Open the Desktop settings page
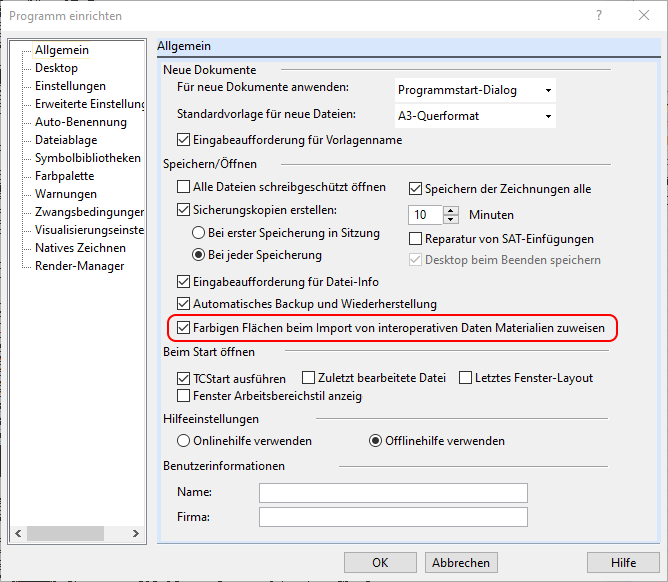Viewport: 668px width, 582px height. tap(56, 68)
